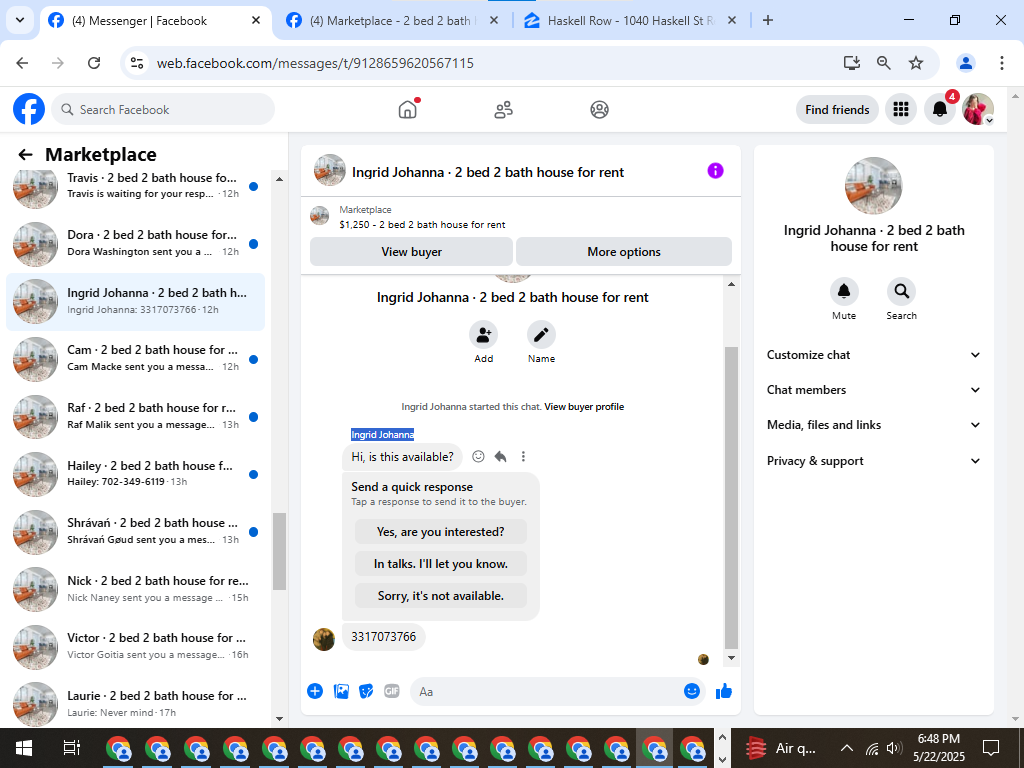The image size is (1024, 768).
Task: Open Cam conversation in the list
Action: tap(136, 359)
